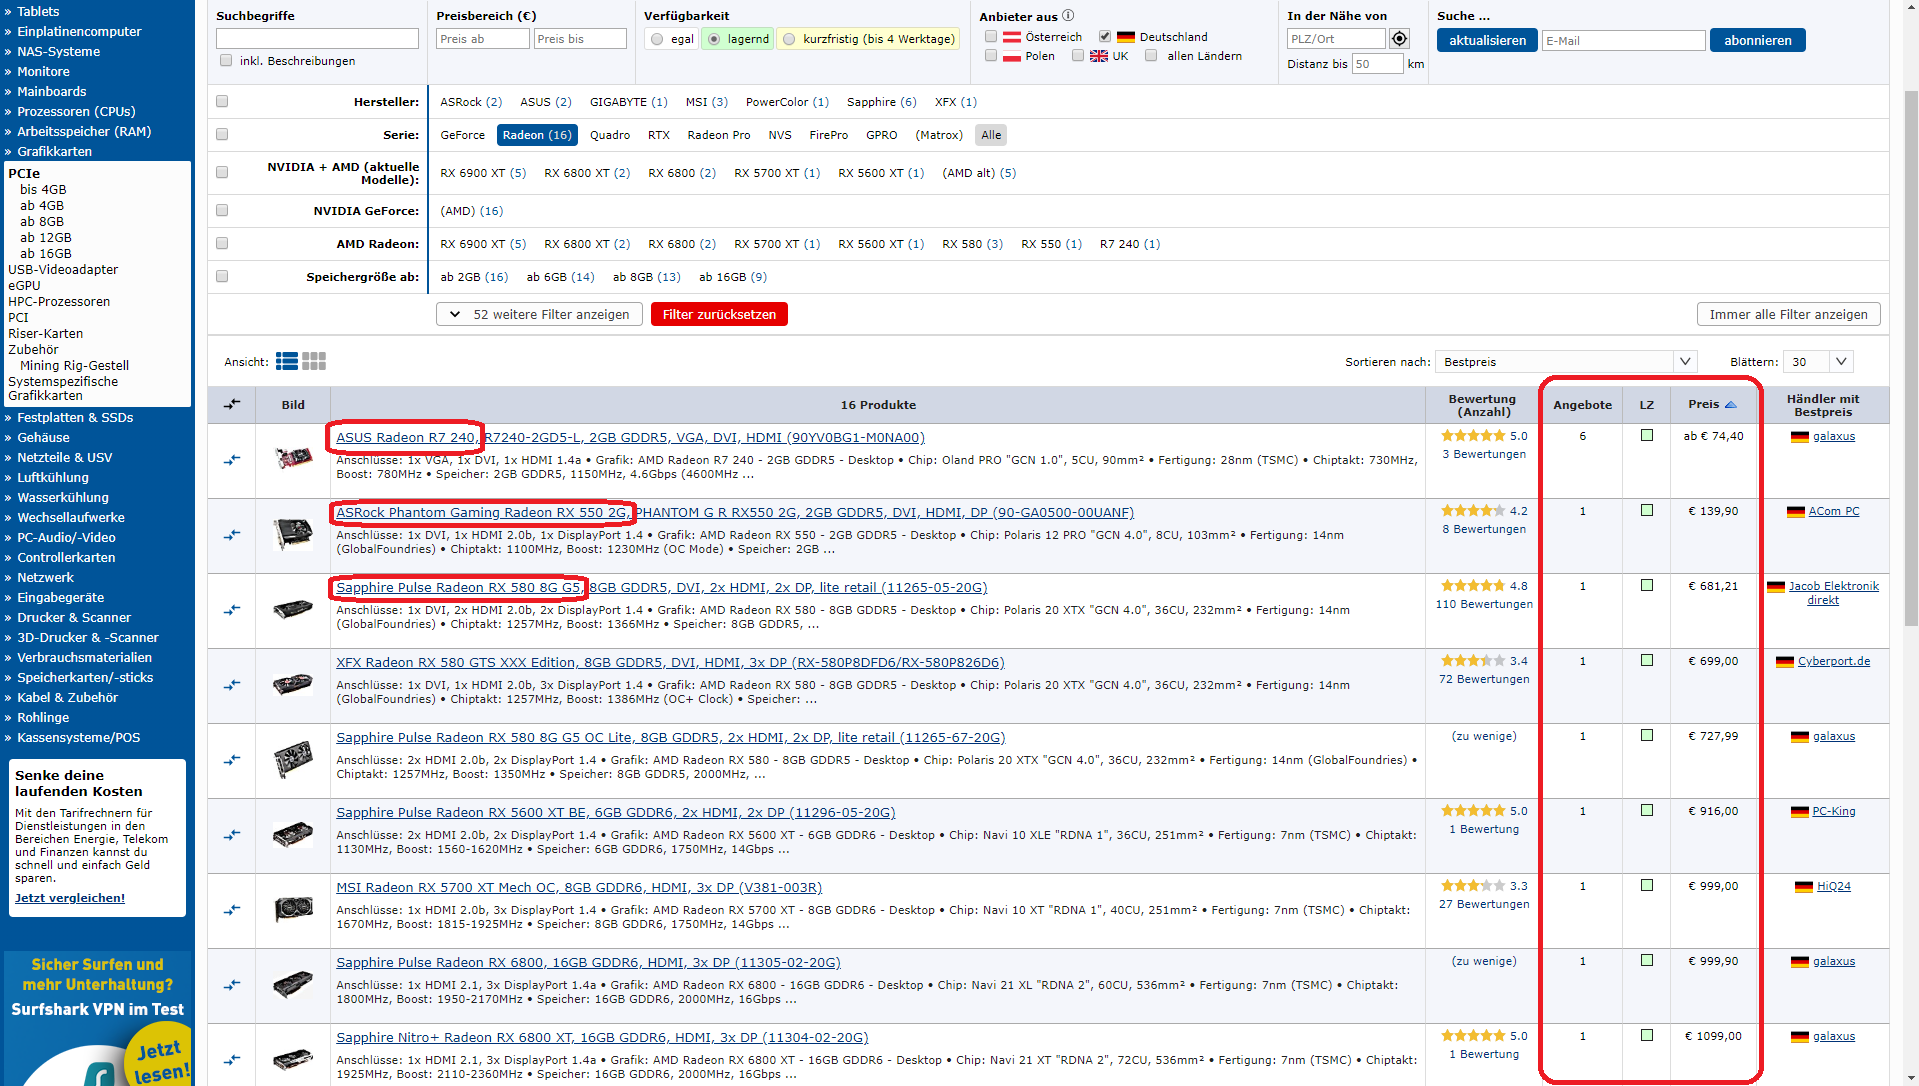Open 'ab 8GB' PCIe sidebar item
The height and width of the screenshot is (1086, 1919).
(42, 221)
